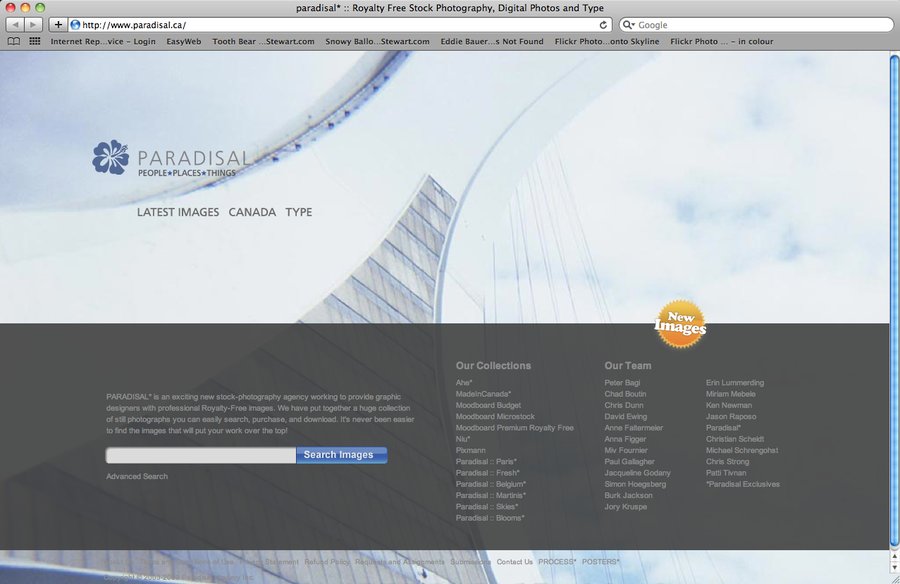Open team member Chris Strong
This screenshot has height=584, width=900.
[x=727, y=462]
